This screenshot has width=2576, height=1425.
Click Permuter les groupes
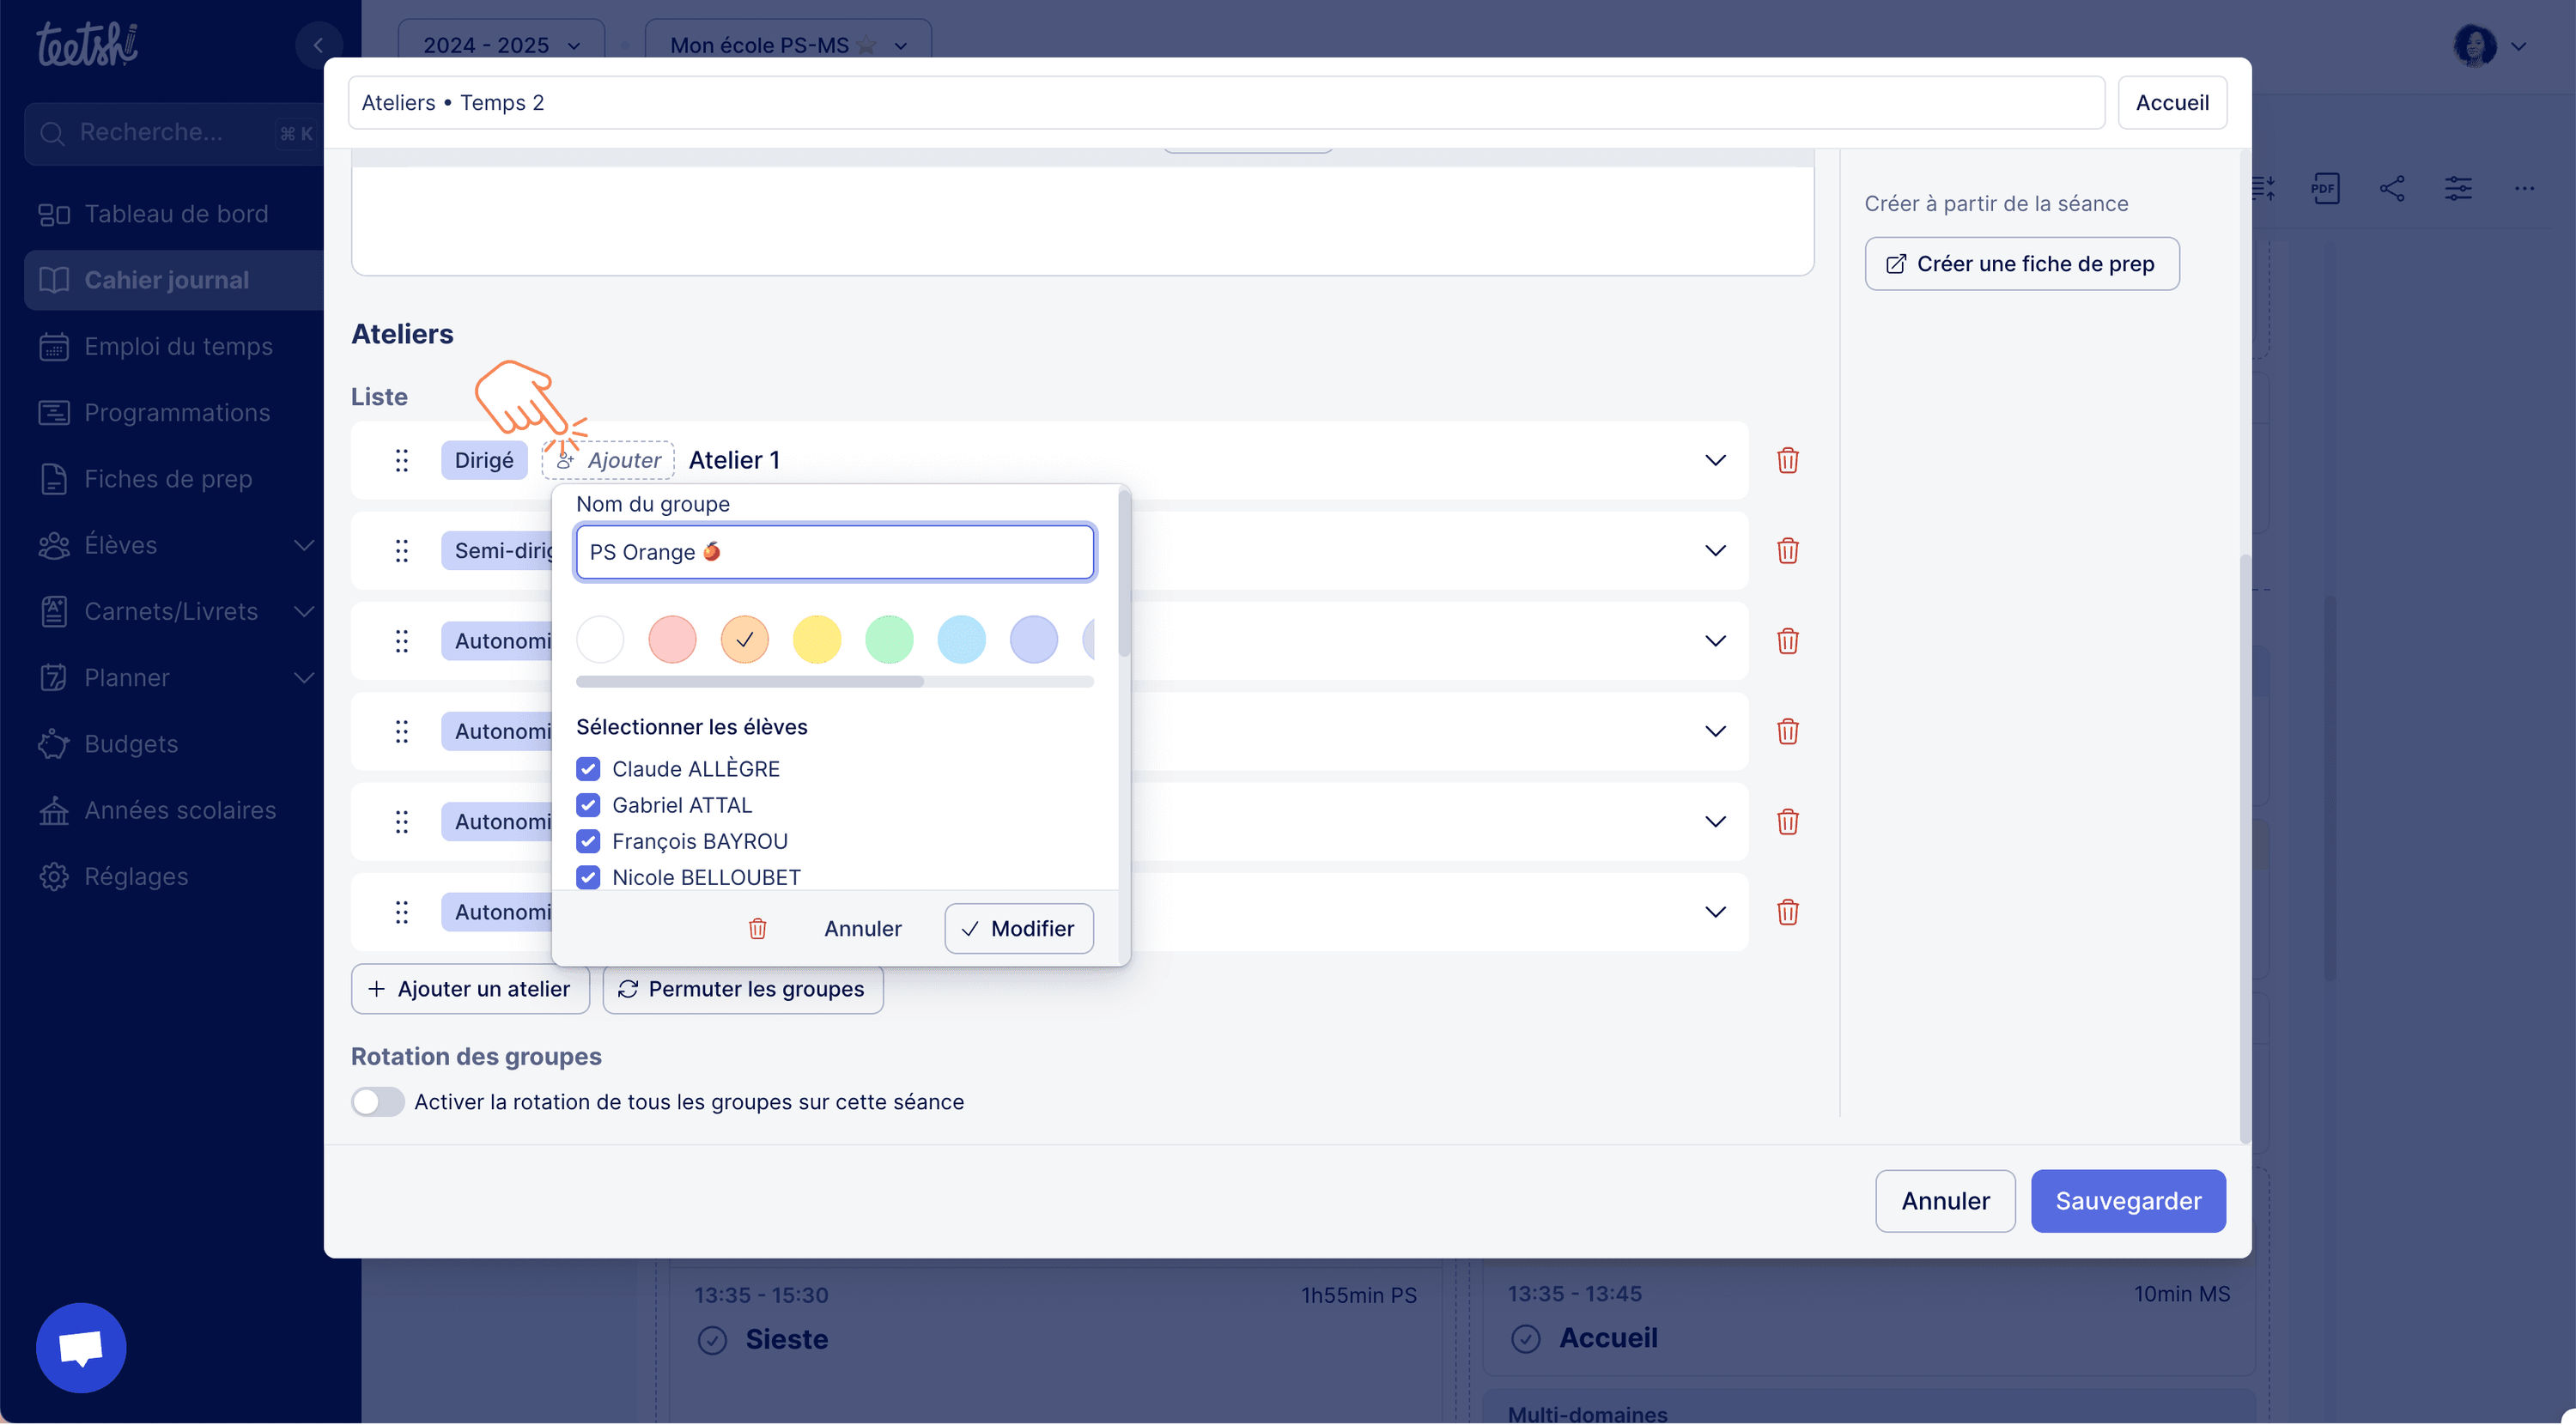point(742,988)
